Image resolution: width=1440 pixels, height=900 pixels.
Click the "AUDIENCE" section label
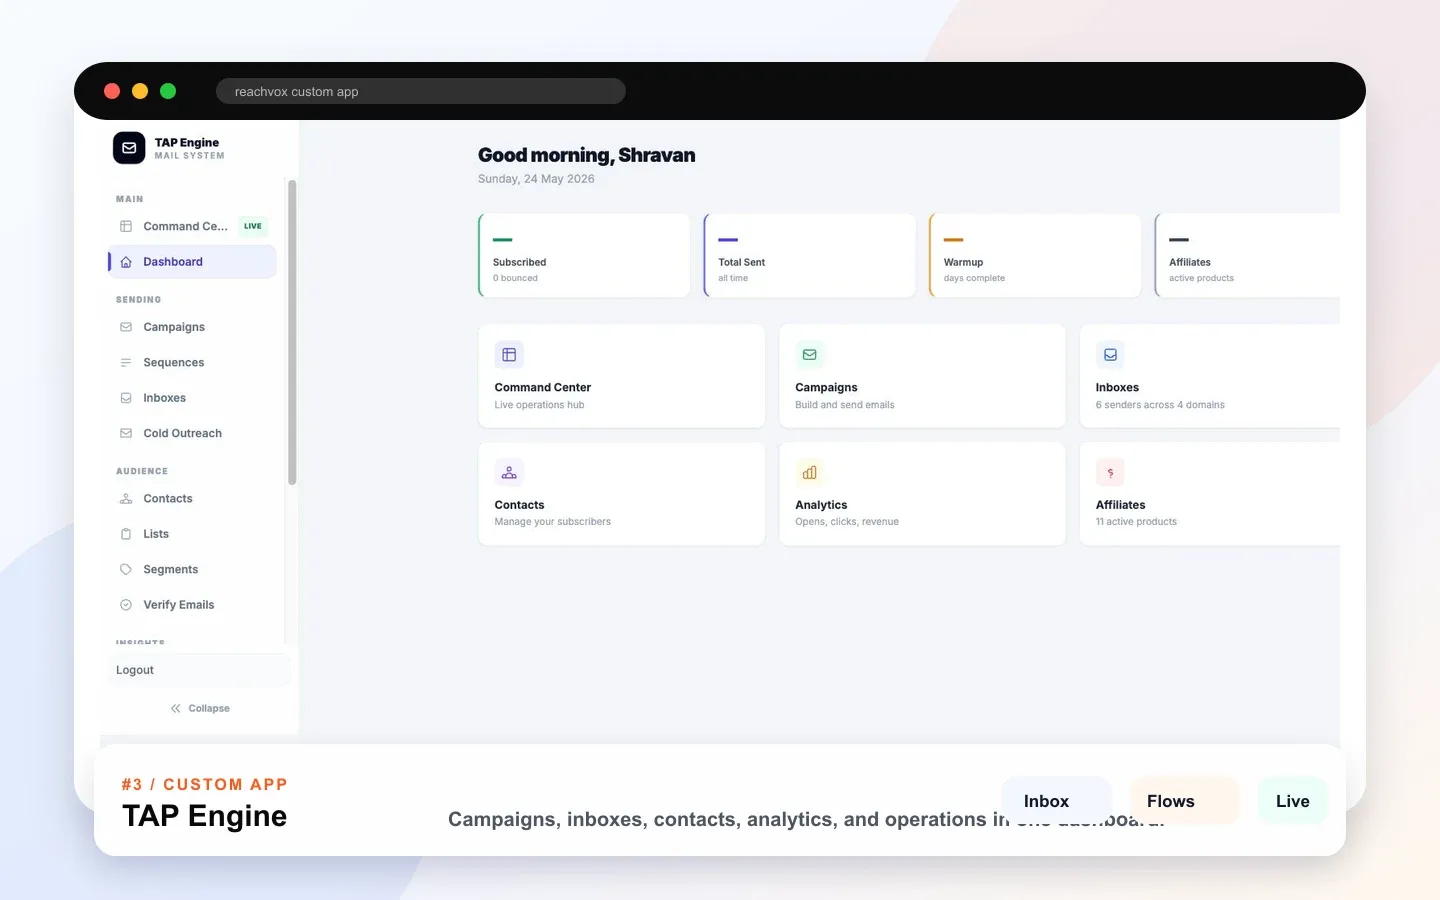142,471
